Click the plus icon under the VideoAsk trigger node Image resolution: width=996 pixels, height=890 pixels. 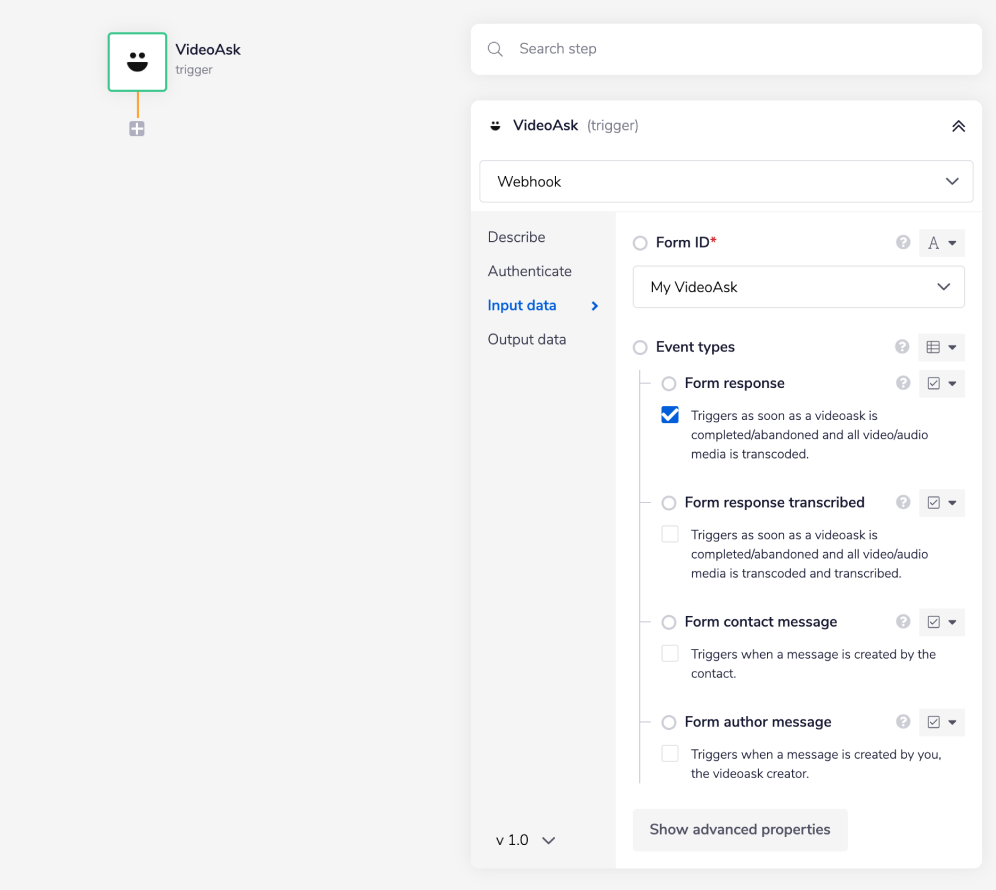click(x=137, y=128)
